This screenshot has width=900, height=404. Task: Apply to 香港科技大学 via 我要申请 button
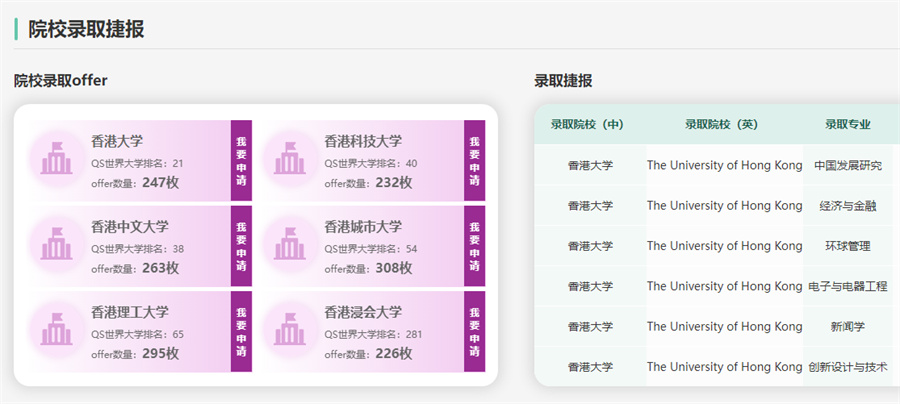point(474,160)
